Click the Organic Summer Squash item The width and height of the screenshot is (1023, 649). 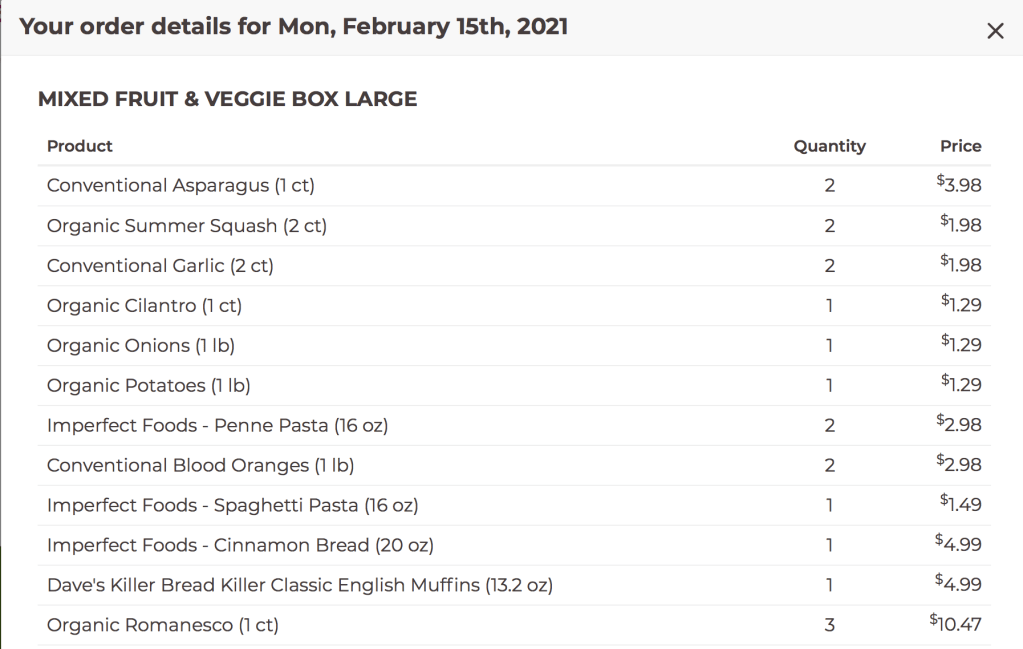(187, 226)
